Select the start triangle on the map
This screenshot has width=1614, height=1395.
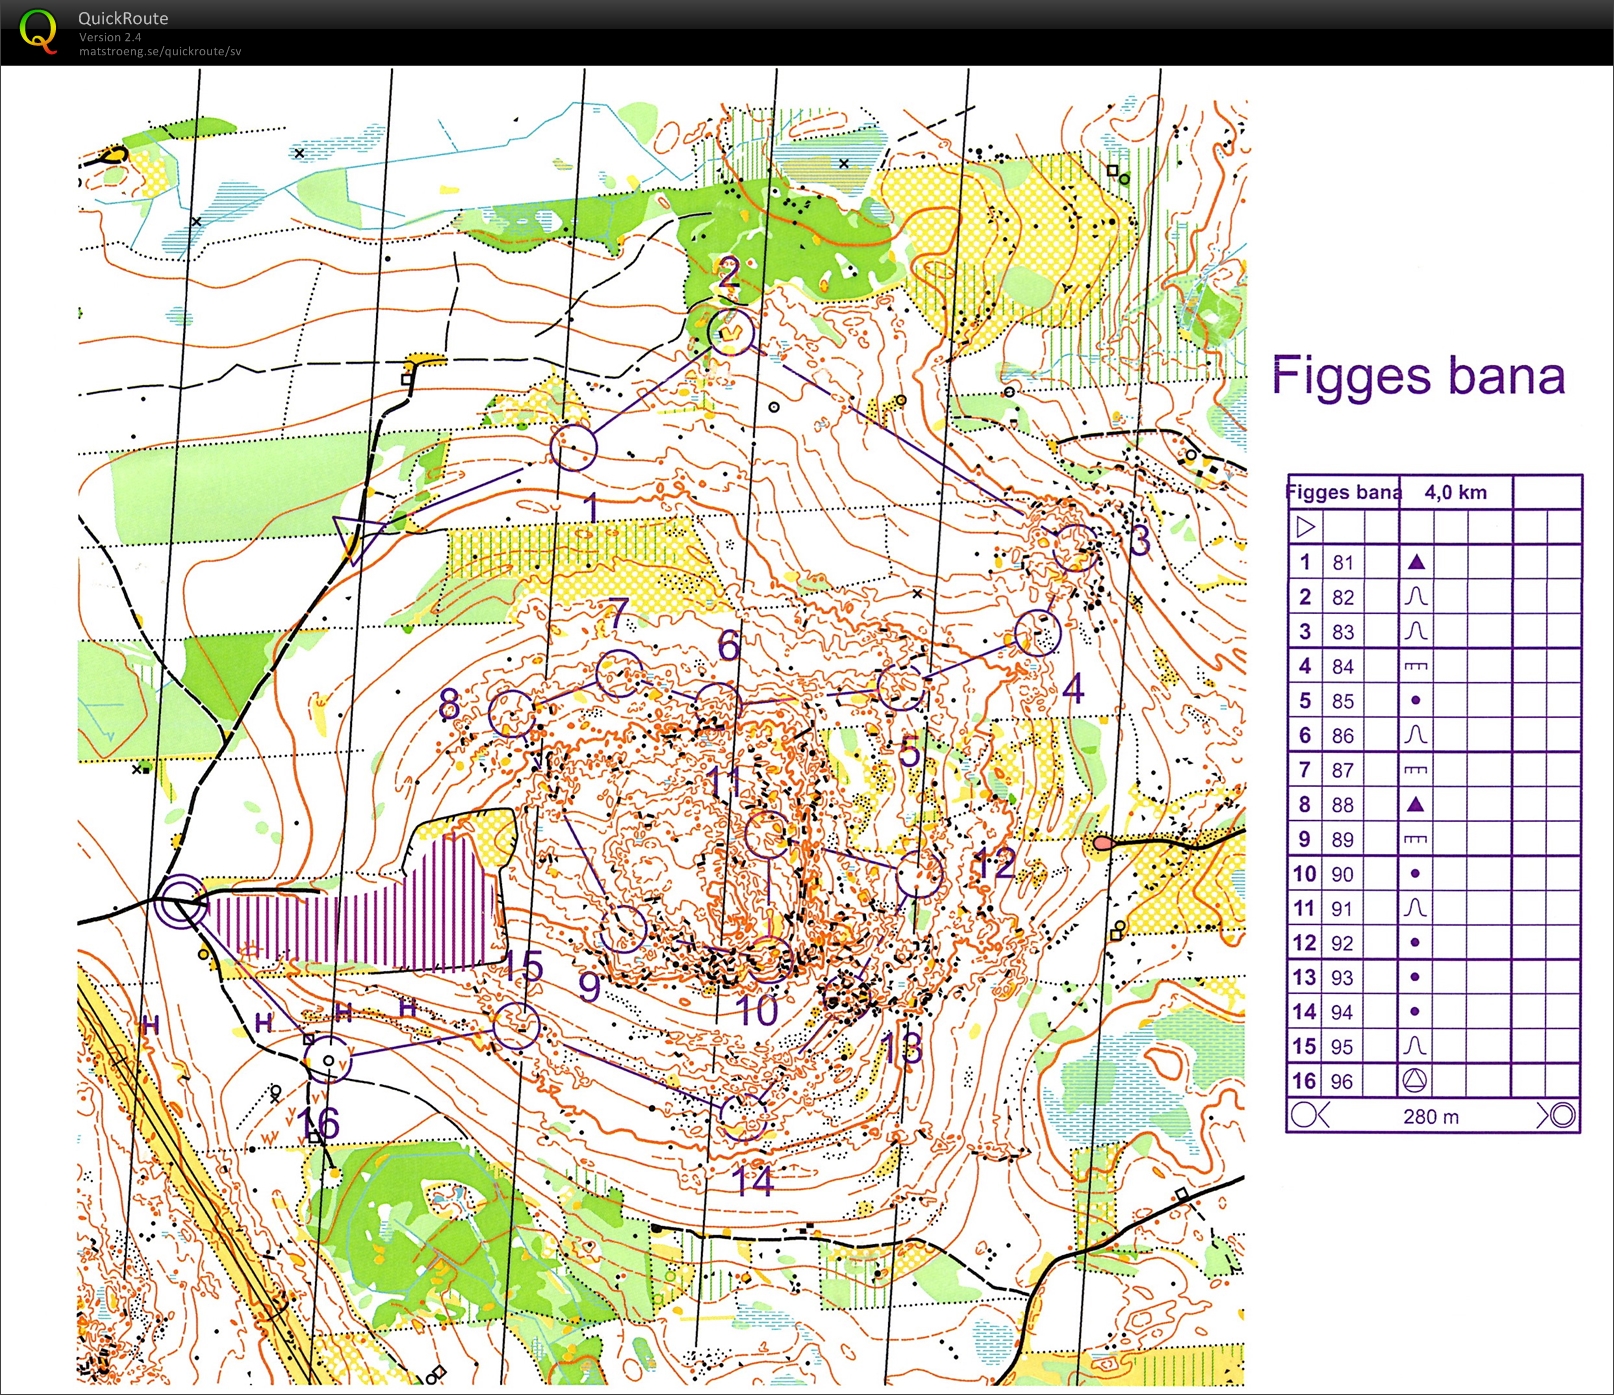(357, 537)
